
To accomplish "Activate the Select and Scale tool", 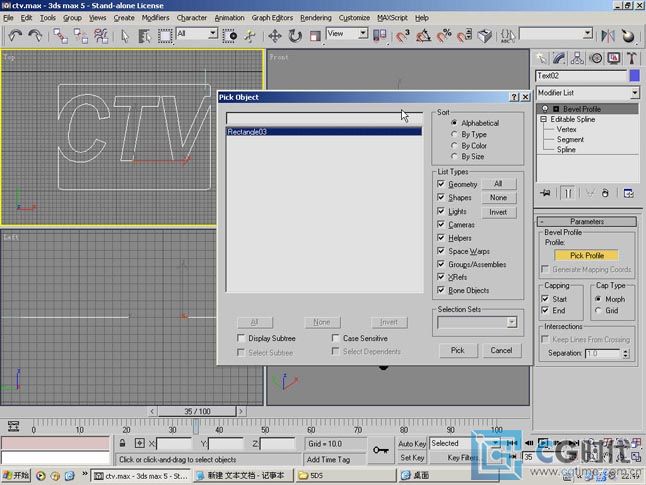I will pyautogui.click(x=315, y=36).
